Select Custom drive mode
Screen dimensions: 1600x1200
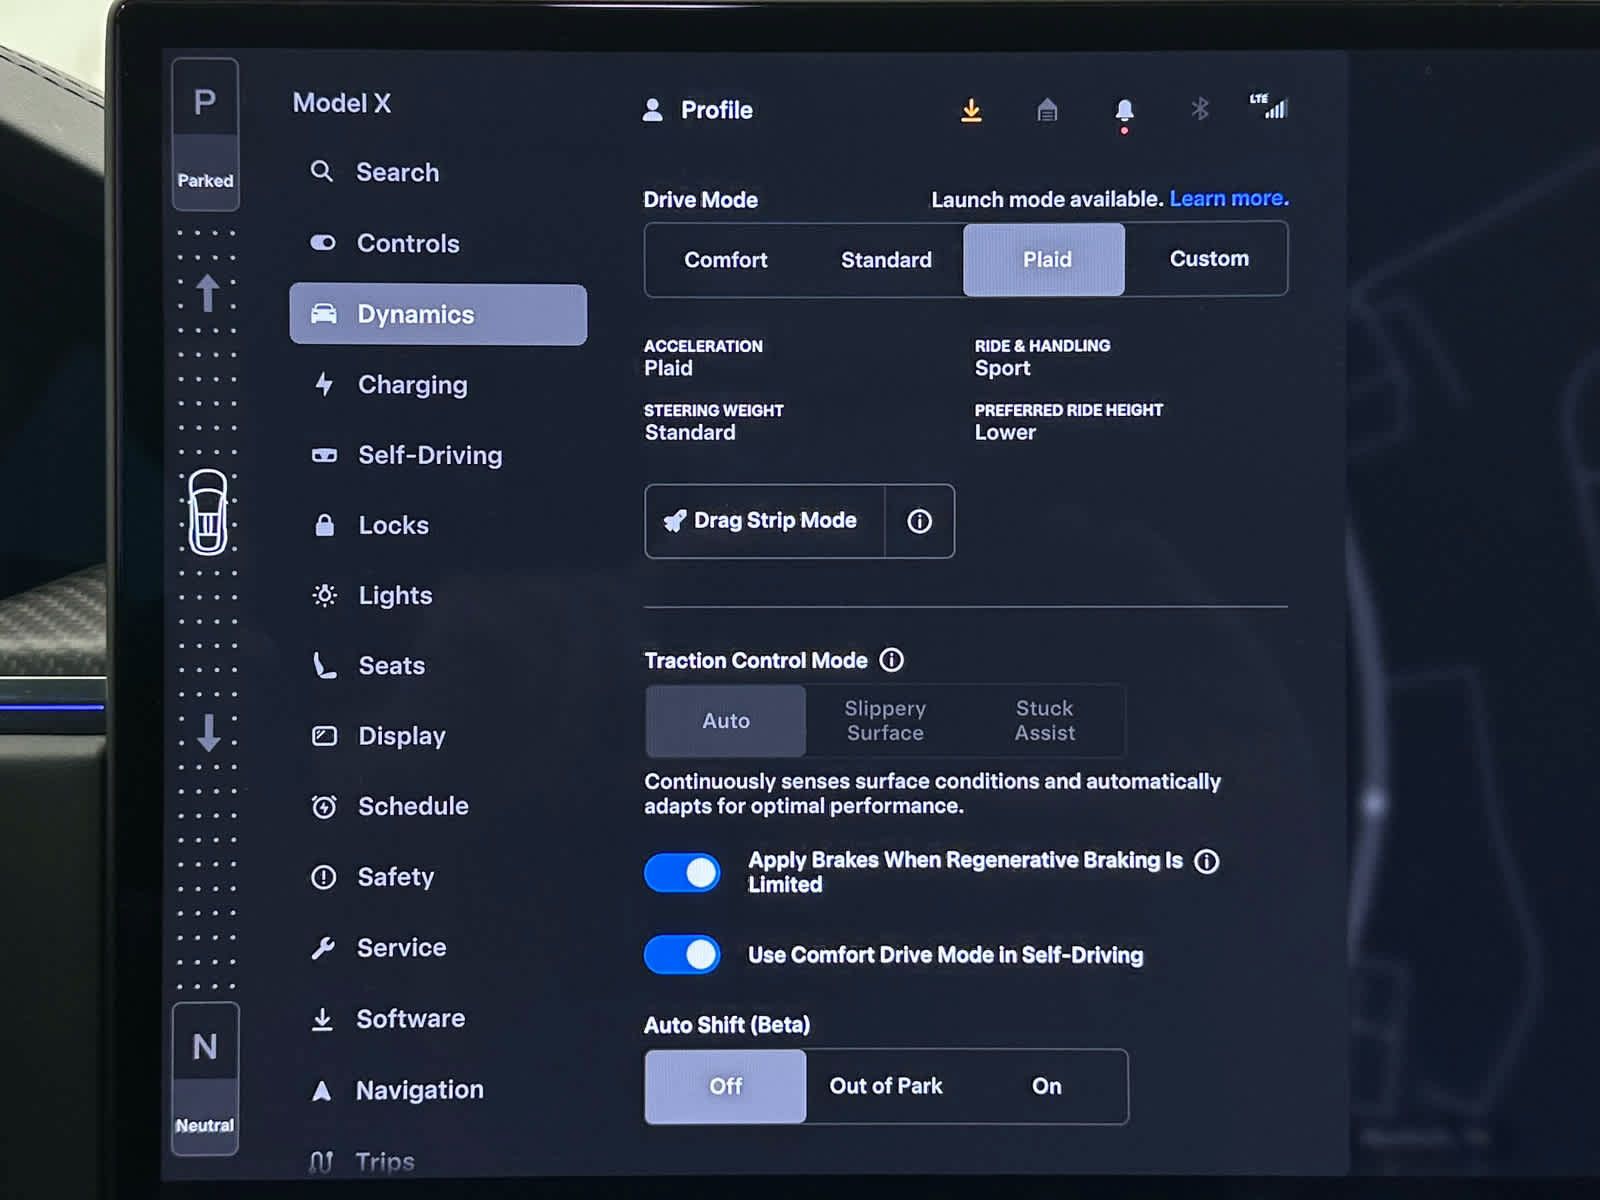pyautogui.click(x=1208, y=259)
